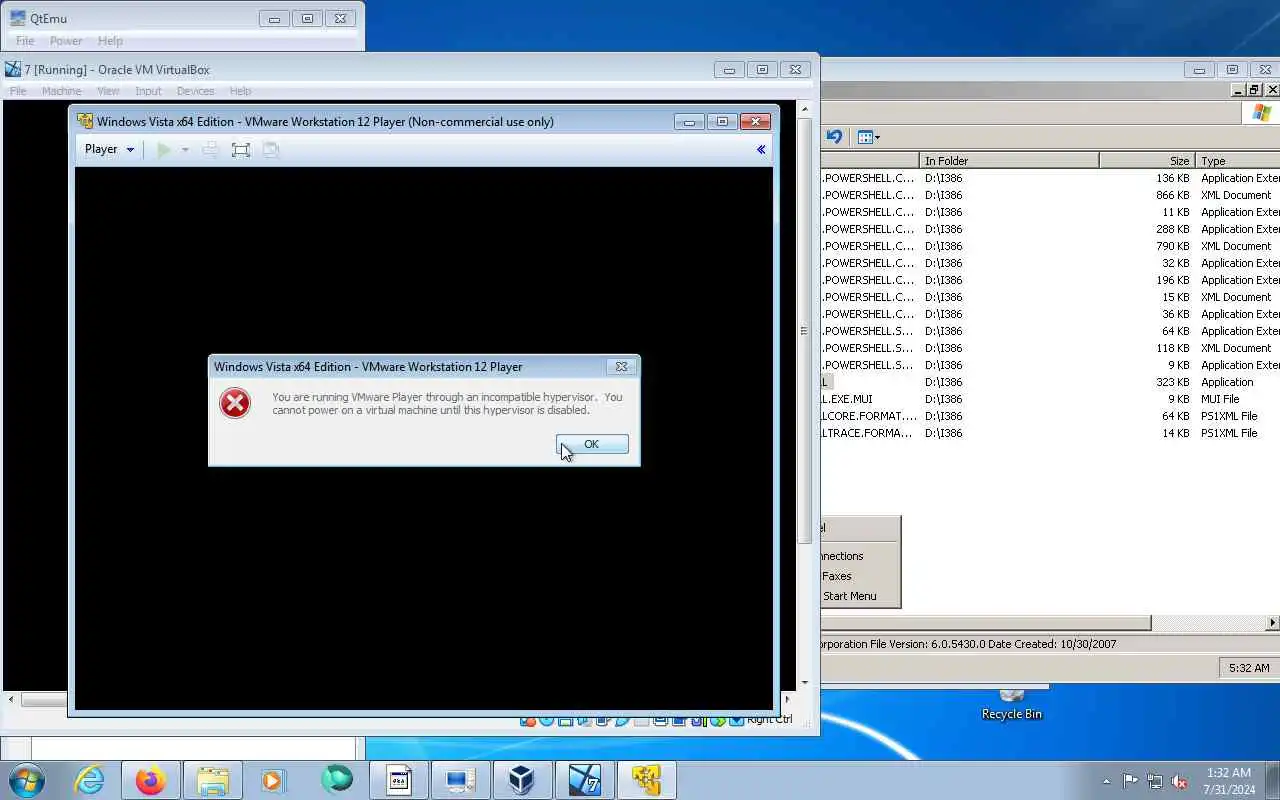Open Windows Explorer folder taskbar icon
1280x800 pixels.
(x=213, y=780)
